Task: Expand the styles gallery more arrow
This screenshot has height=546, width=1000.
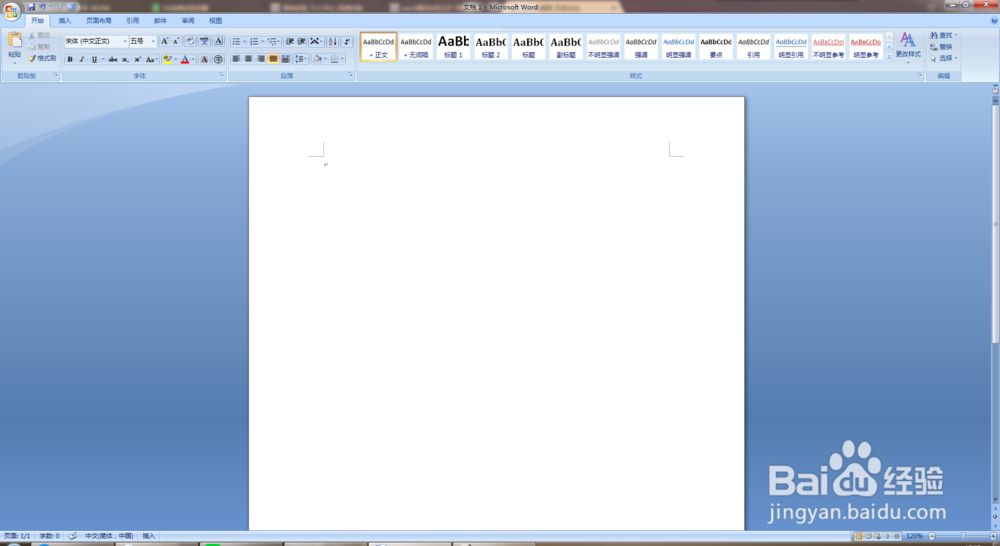Action: click(x=889, y=57)
